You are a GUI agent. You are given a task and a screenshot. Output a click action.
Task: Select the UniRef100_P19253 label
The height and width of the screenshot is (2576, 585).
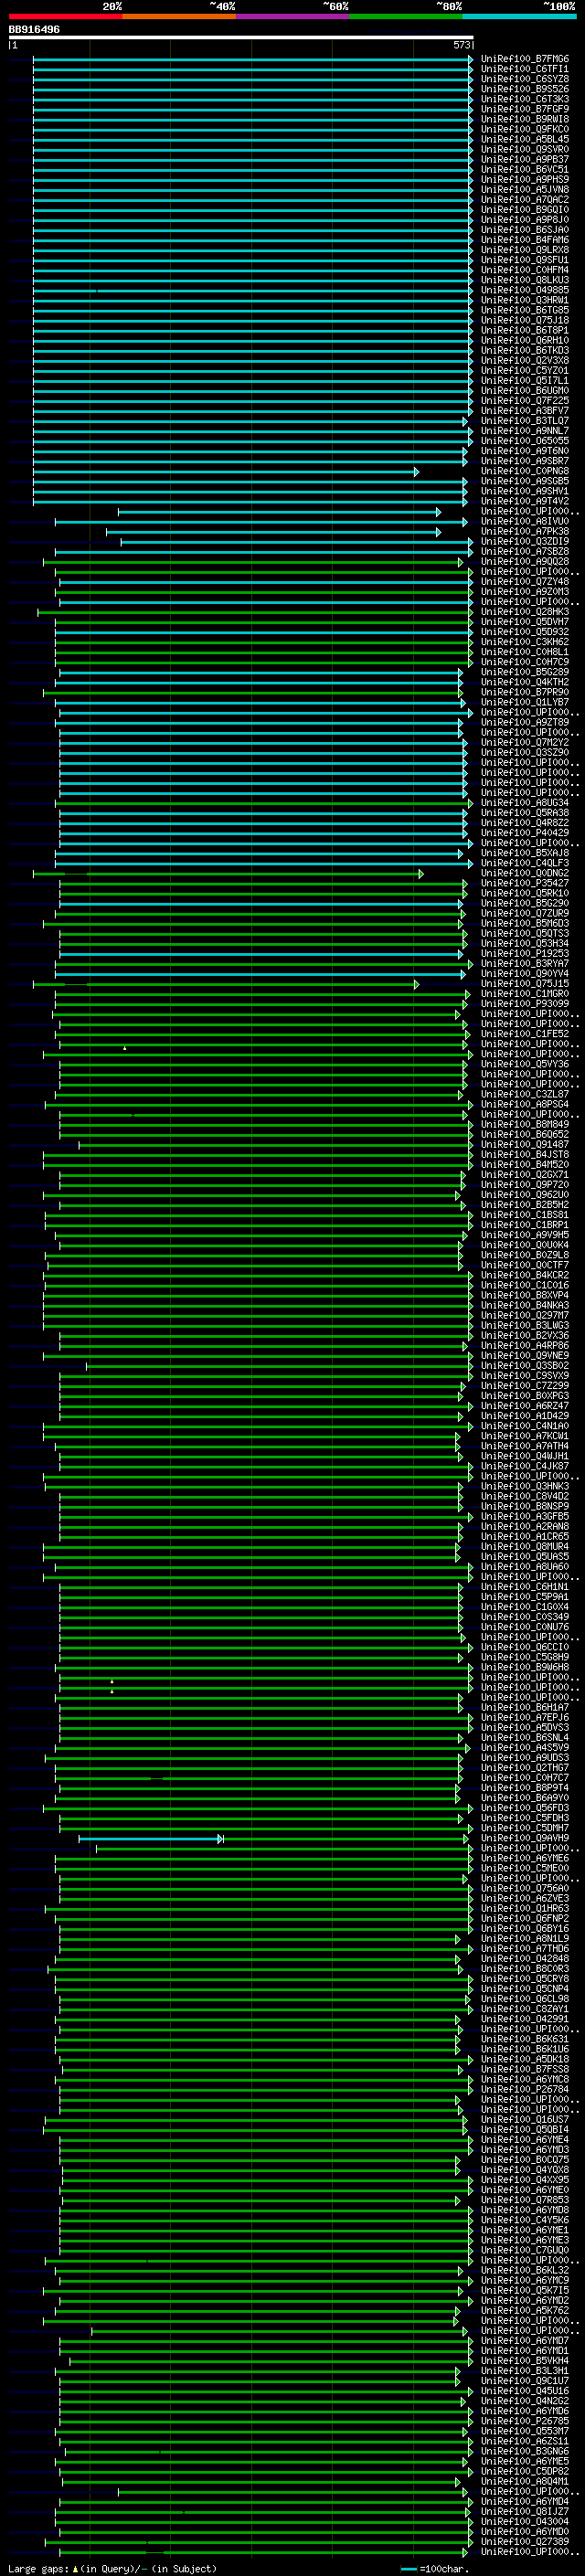coord(524,954)
